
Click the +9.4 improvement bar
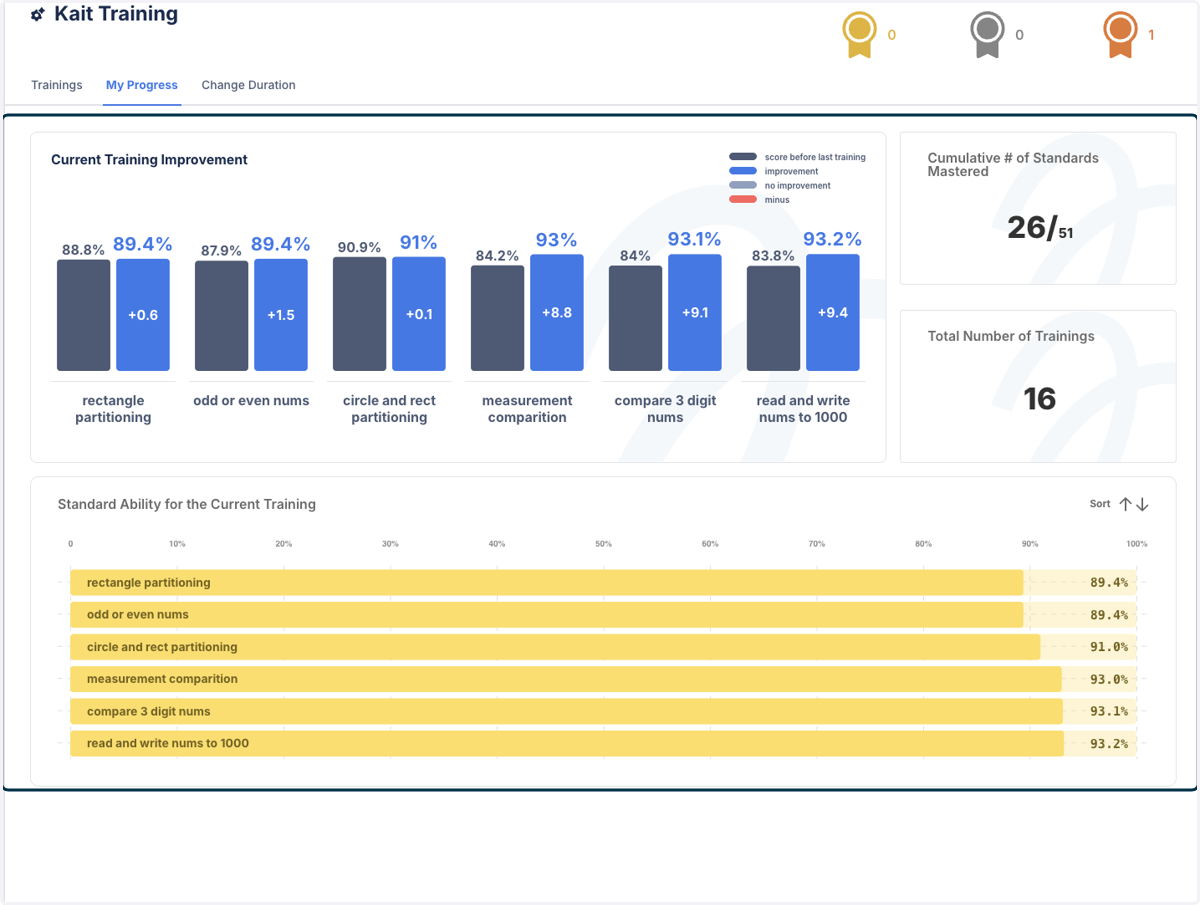coord(833,313)
